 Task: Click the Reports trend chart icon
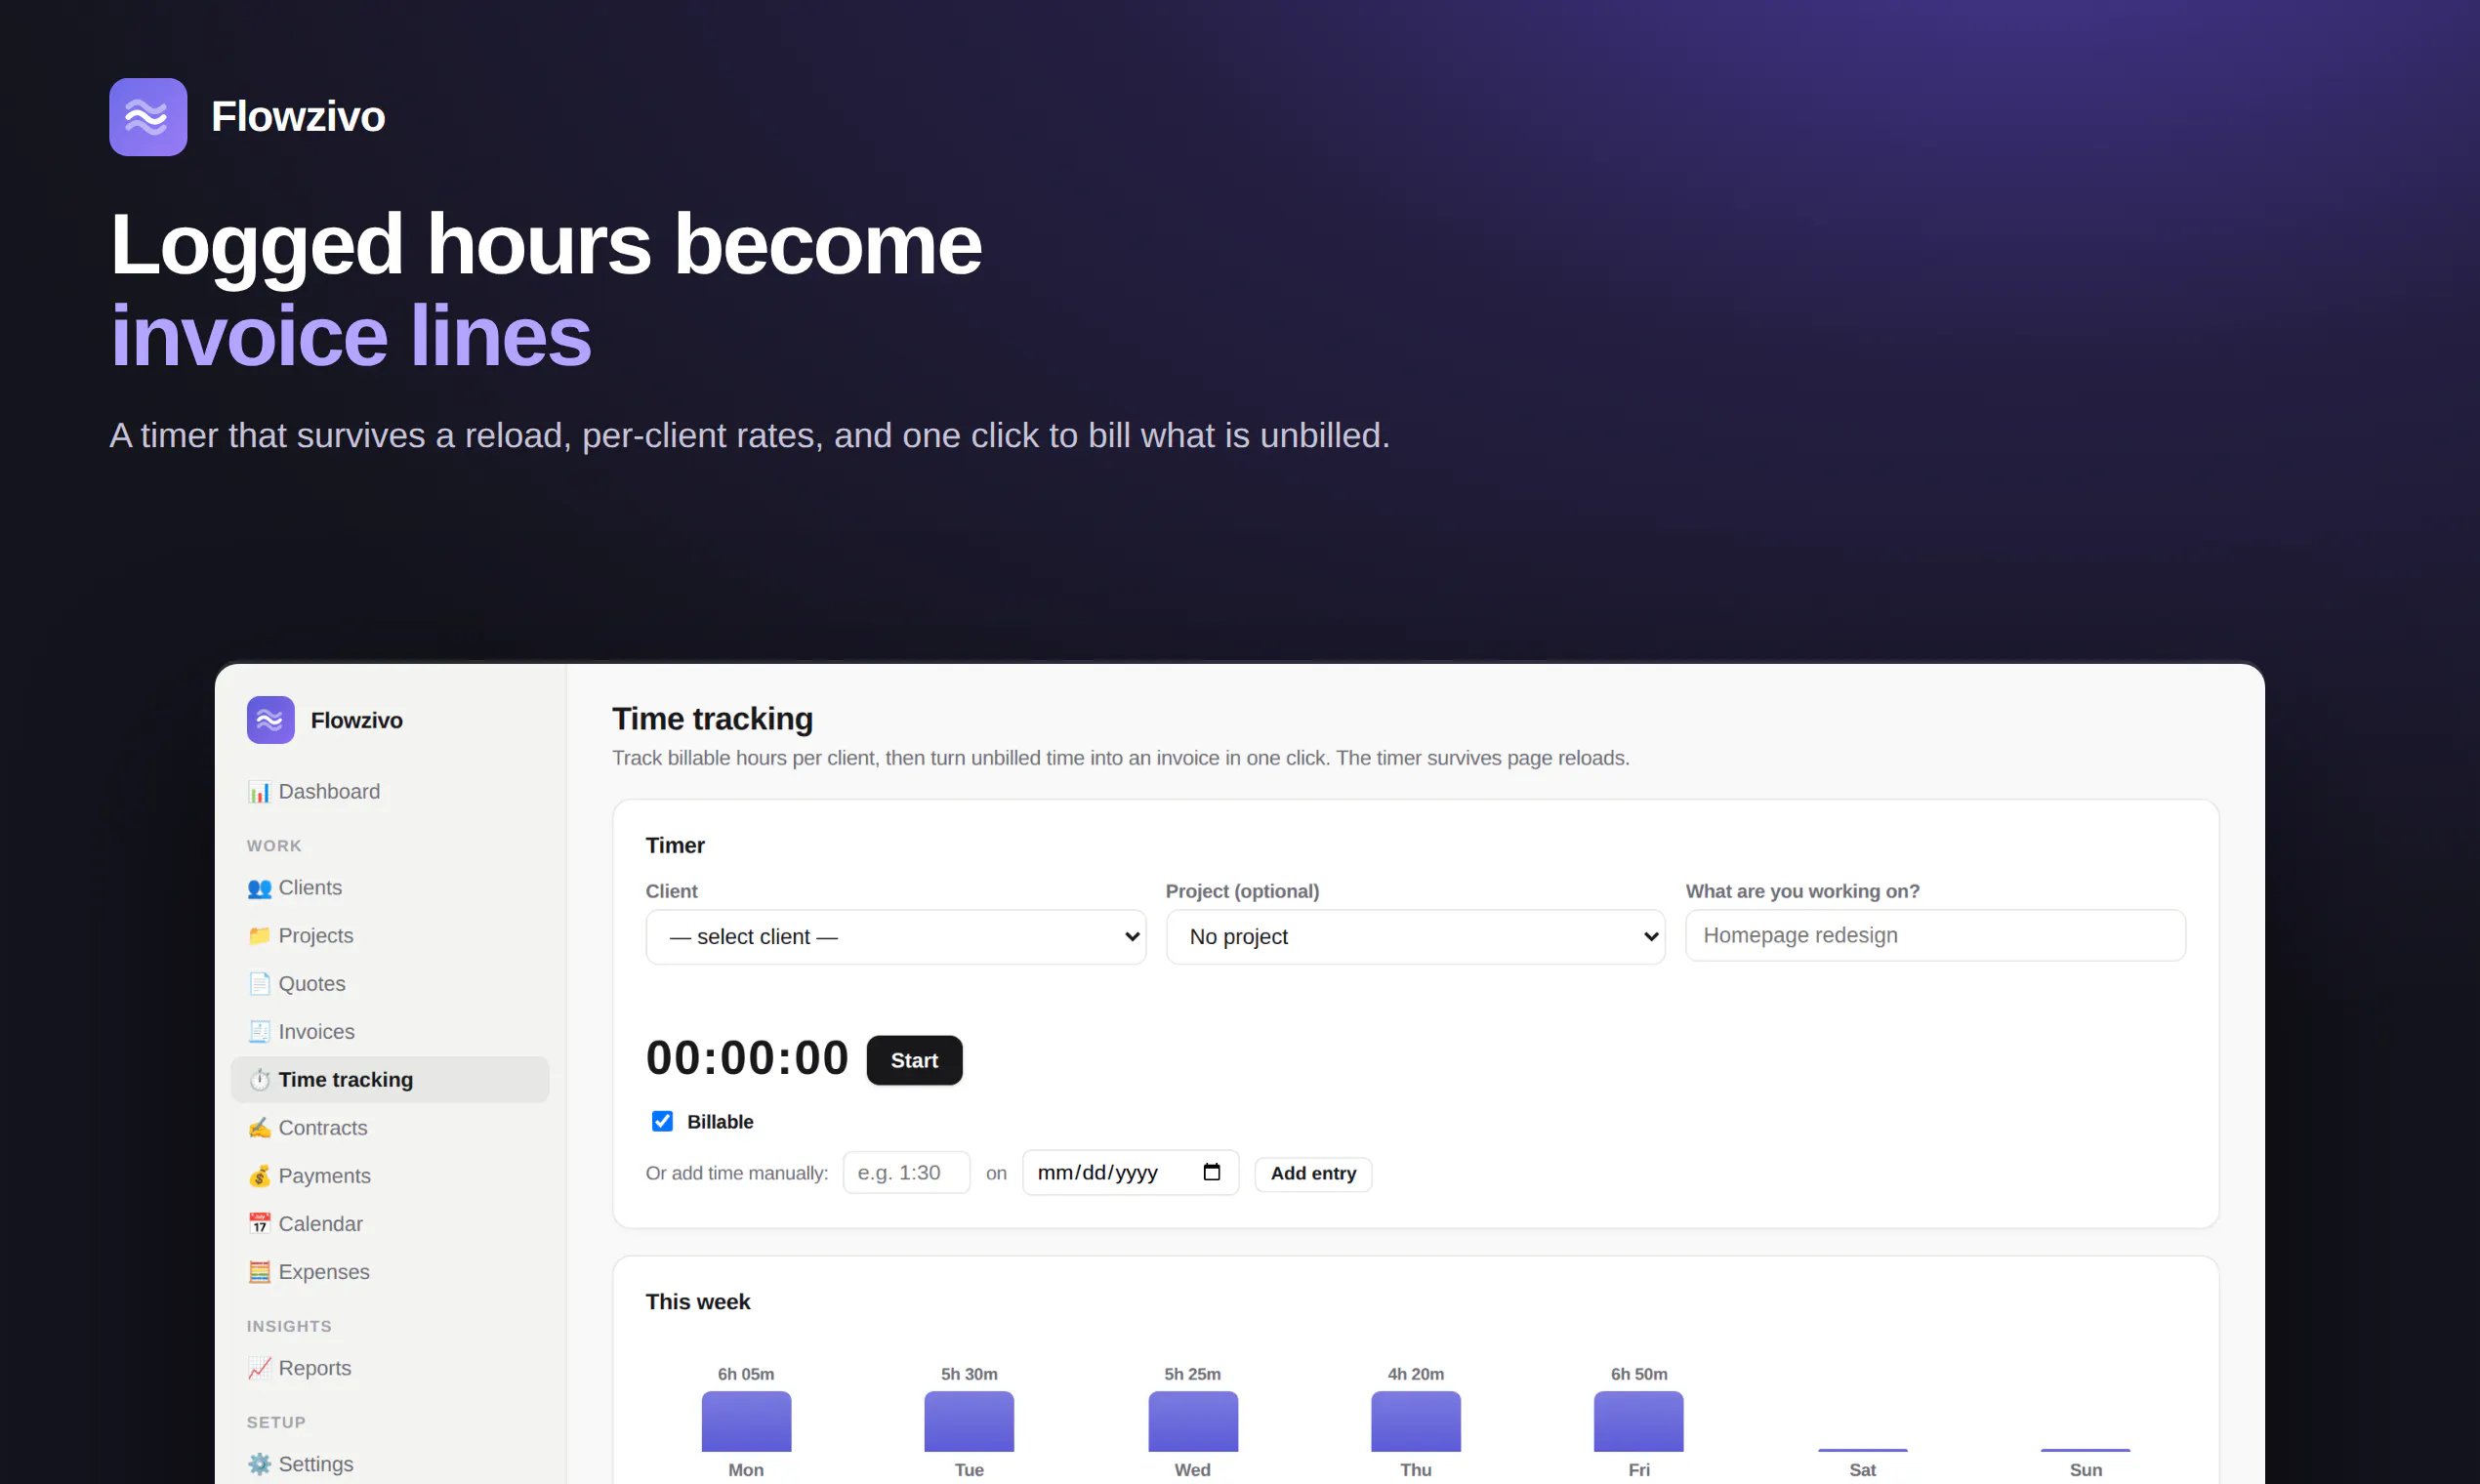point(259,1368)
